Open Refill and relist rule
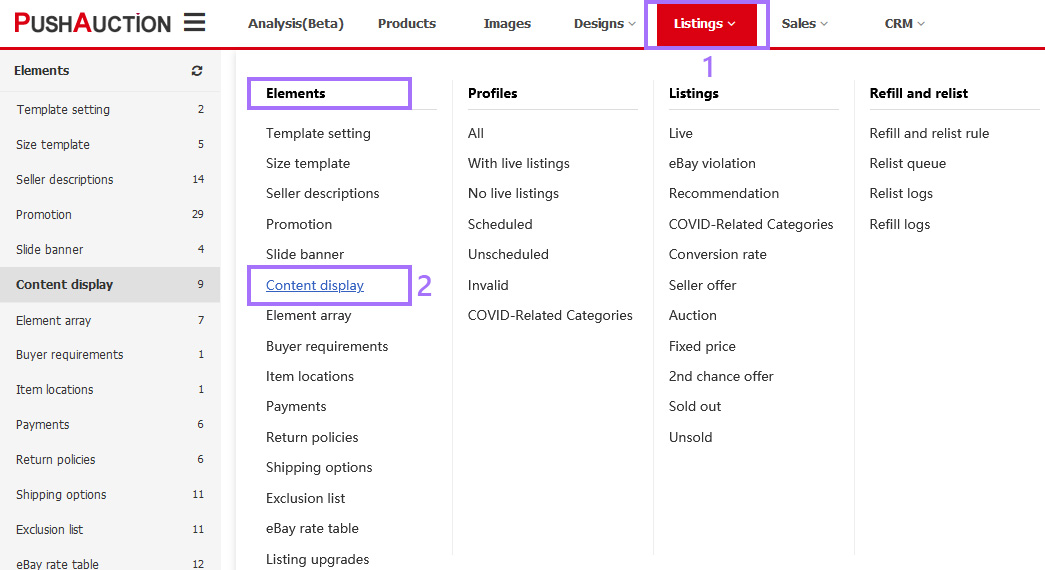The height and width of the screenshot is (570, 1045). [x=929, y=133]
